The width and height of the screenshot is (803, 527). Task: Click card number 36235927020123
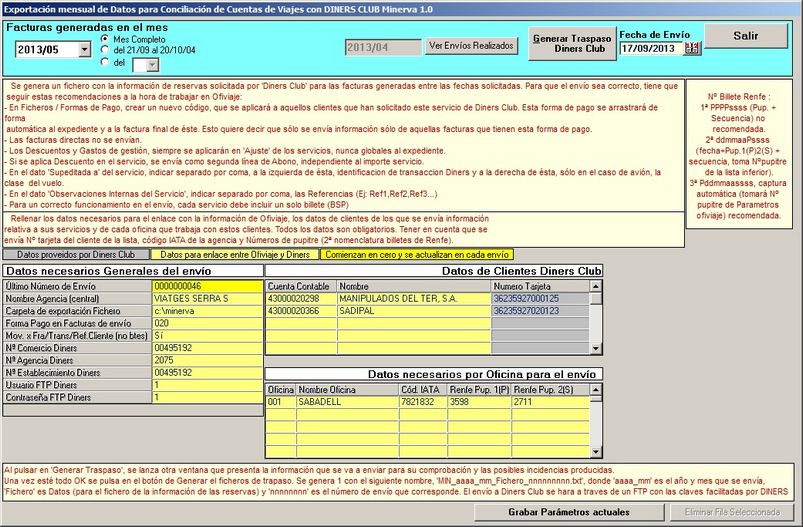[540, 311]
